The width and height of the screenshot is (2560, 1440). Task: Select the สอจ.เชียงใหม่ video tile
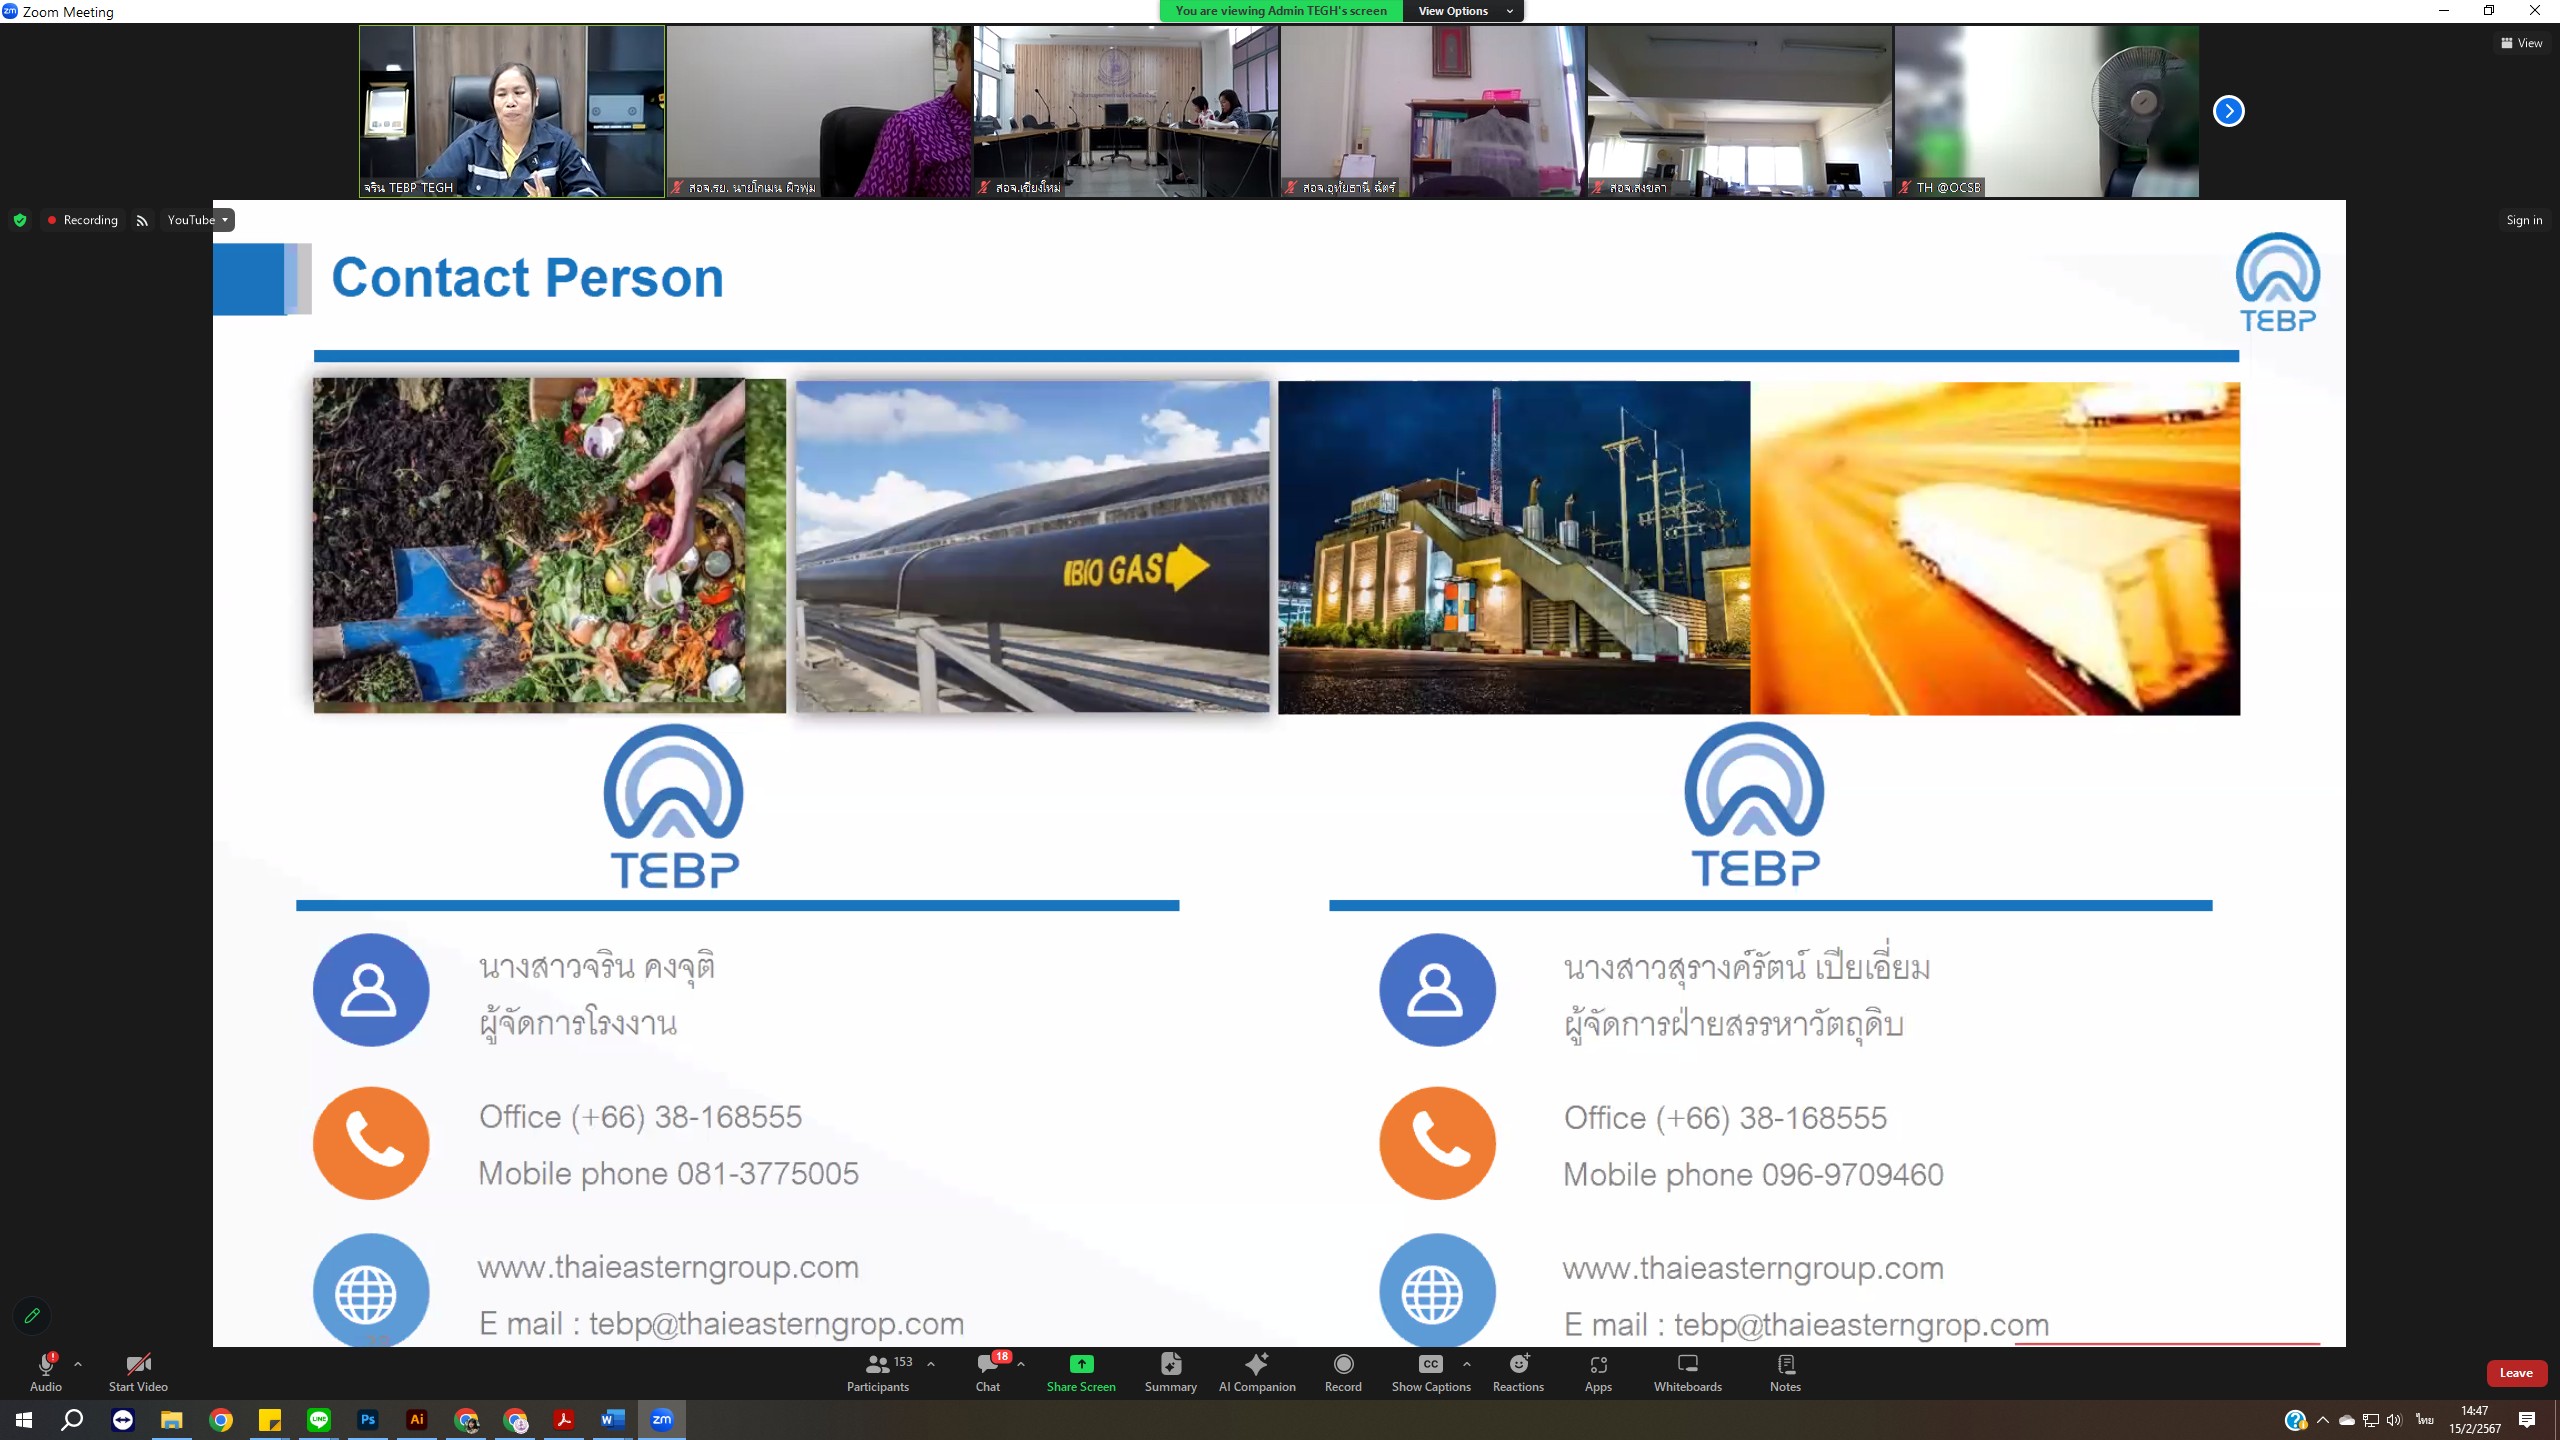pyautogui.click(x=1126, y=111)
